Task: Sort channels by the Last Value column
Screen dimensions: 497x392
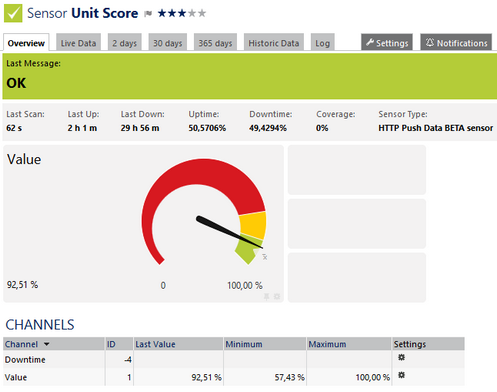Action: tap(155, 344)
